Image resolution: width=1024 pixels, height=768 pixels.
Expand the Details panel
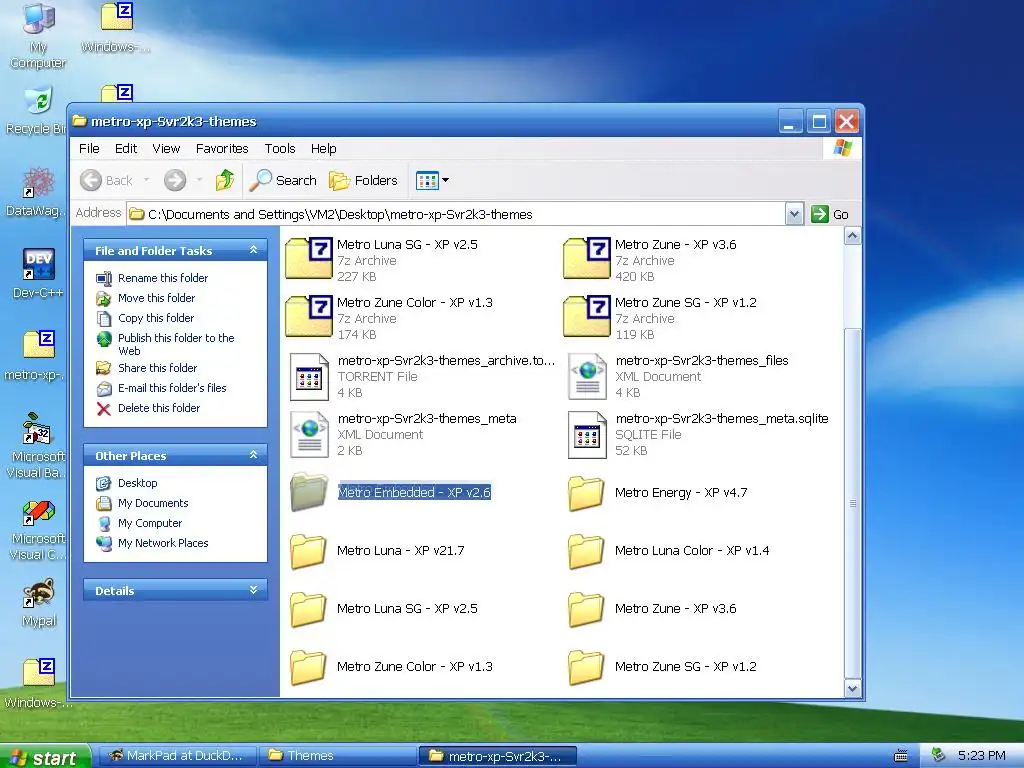[253, 590]
